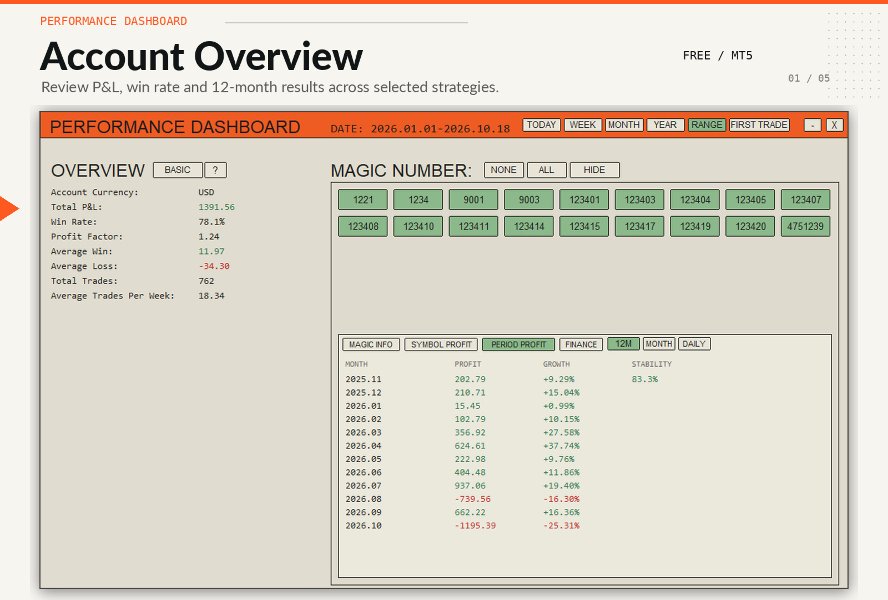The height and width of the screenshot is (600, 888).
Task: Toggle magic number 123407
Action: point(805,199)
